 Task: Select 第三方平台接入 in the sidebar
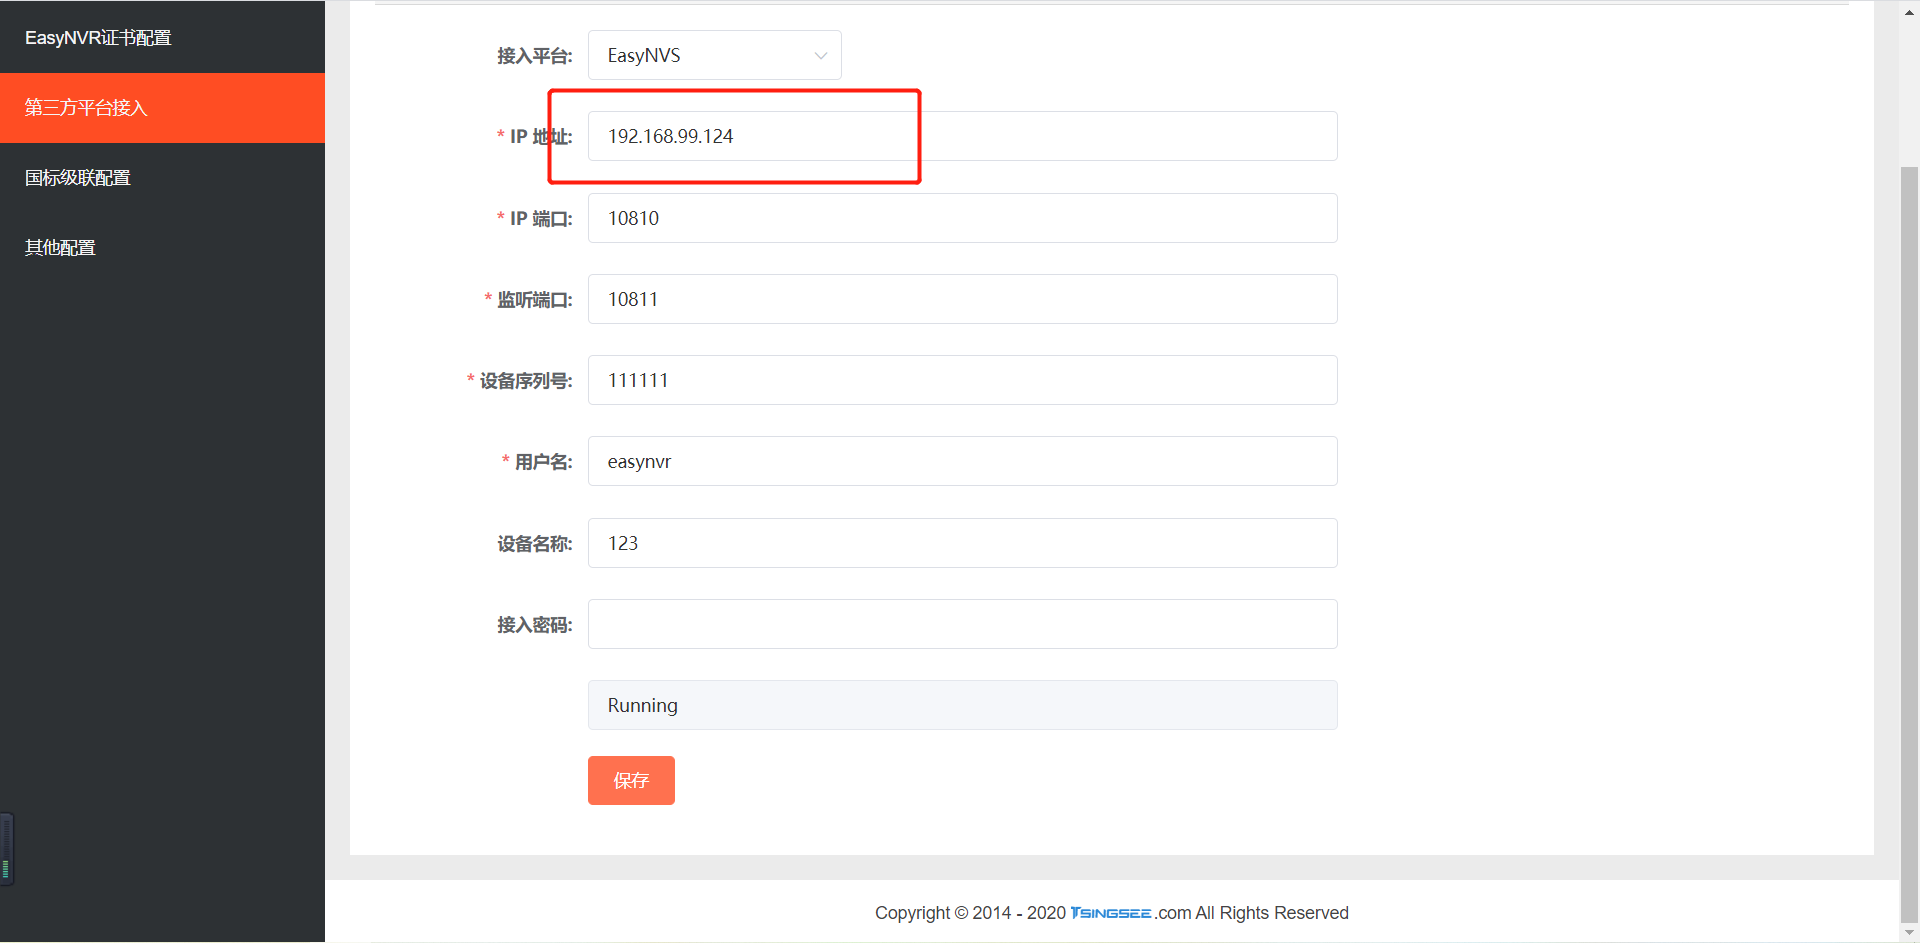(x=162, y=108)
